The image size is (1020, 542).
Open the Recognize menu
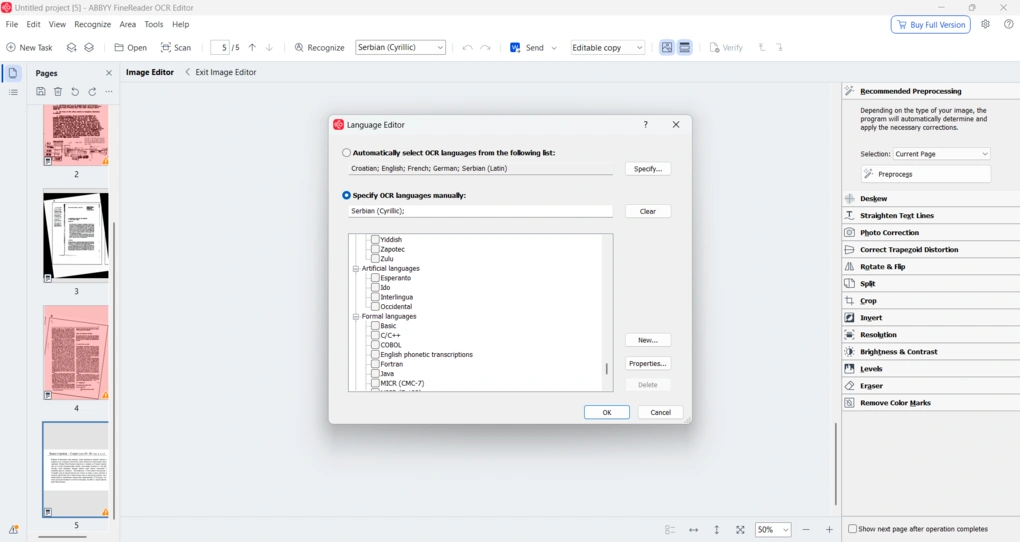(x=92, y=24)
